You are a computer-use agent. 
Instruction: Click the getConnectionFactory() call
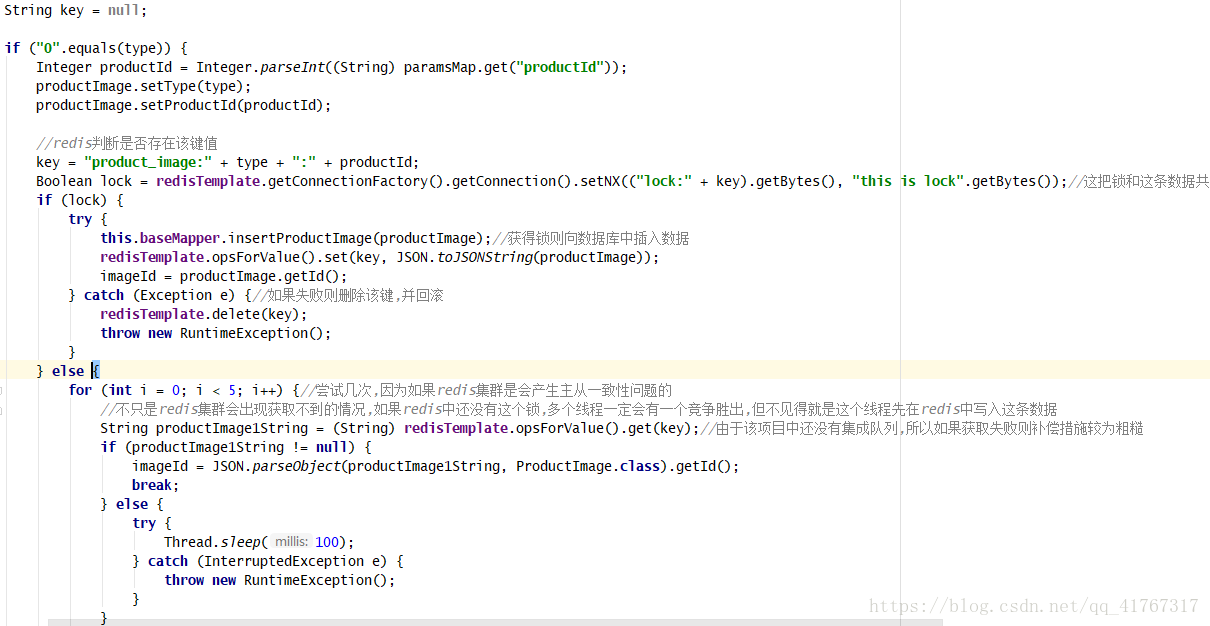click(356, 181)
